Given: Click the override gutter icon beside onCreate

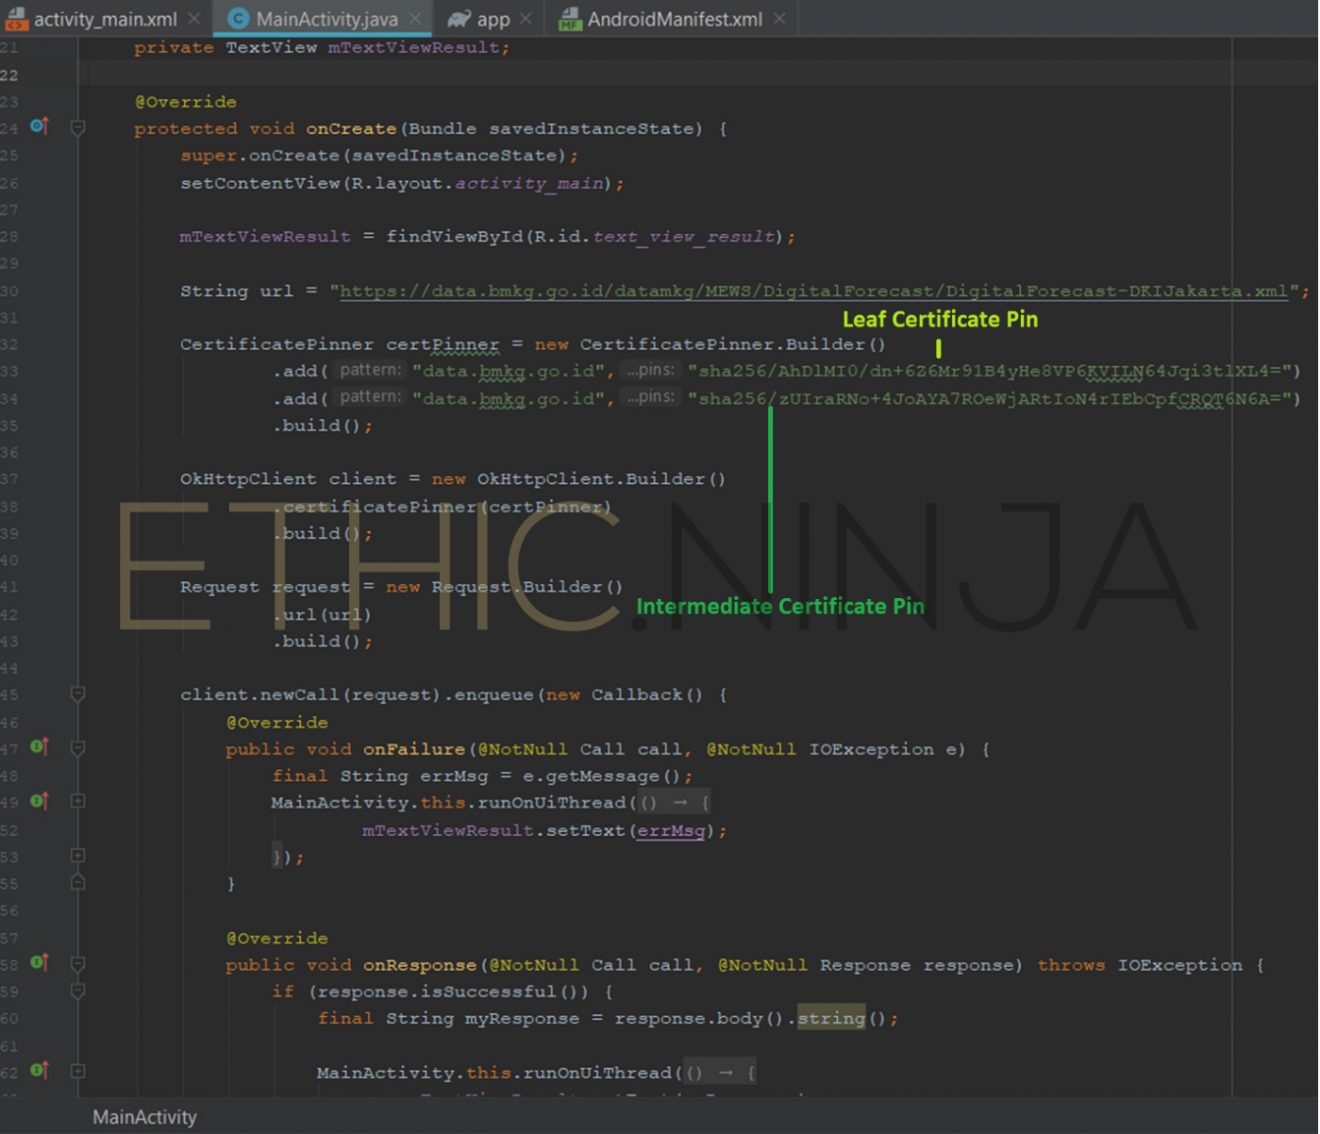Looking at the screenshot, I should click(x=39, y=126).
